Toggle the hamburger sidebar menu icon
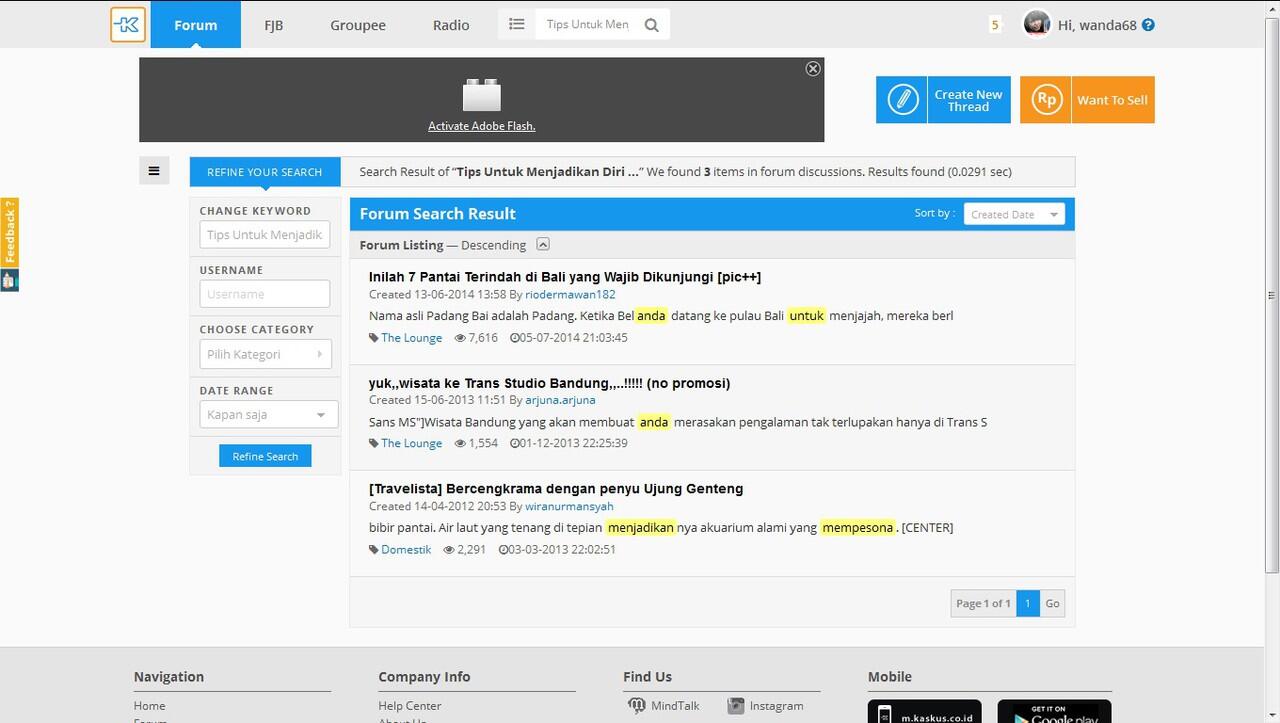Viewport: 1280px width, 723px height. coord(154,171)
